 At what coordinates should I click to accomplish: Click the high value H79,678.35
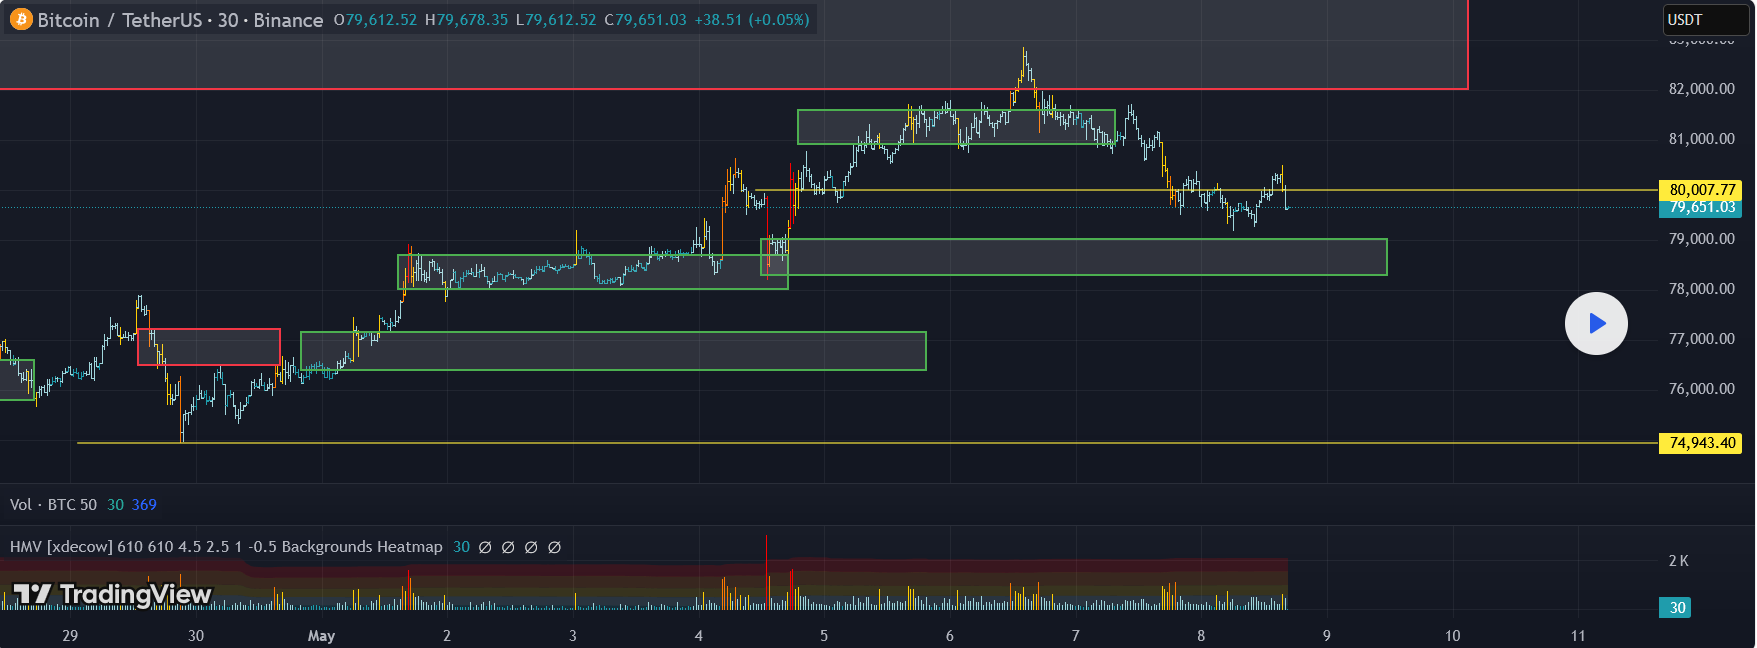click(x=466, y=20)
